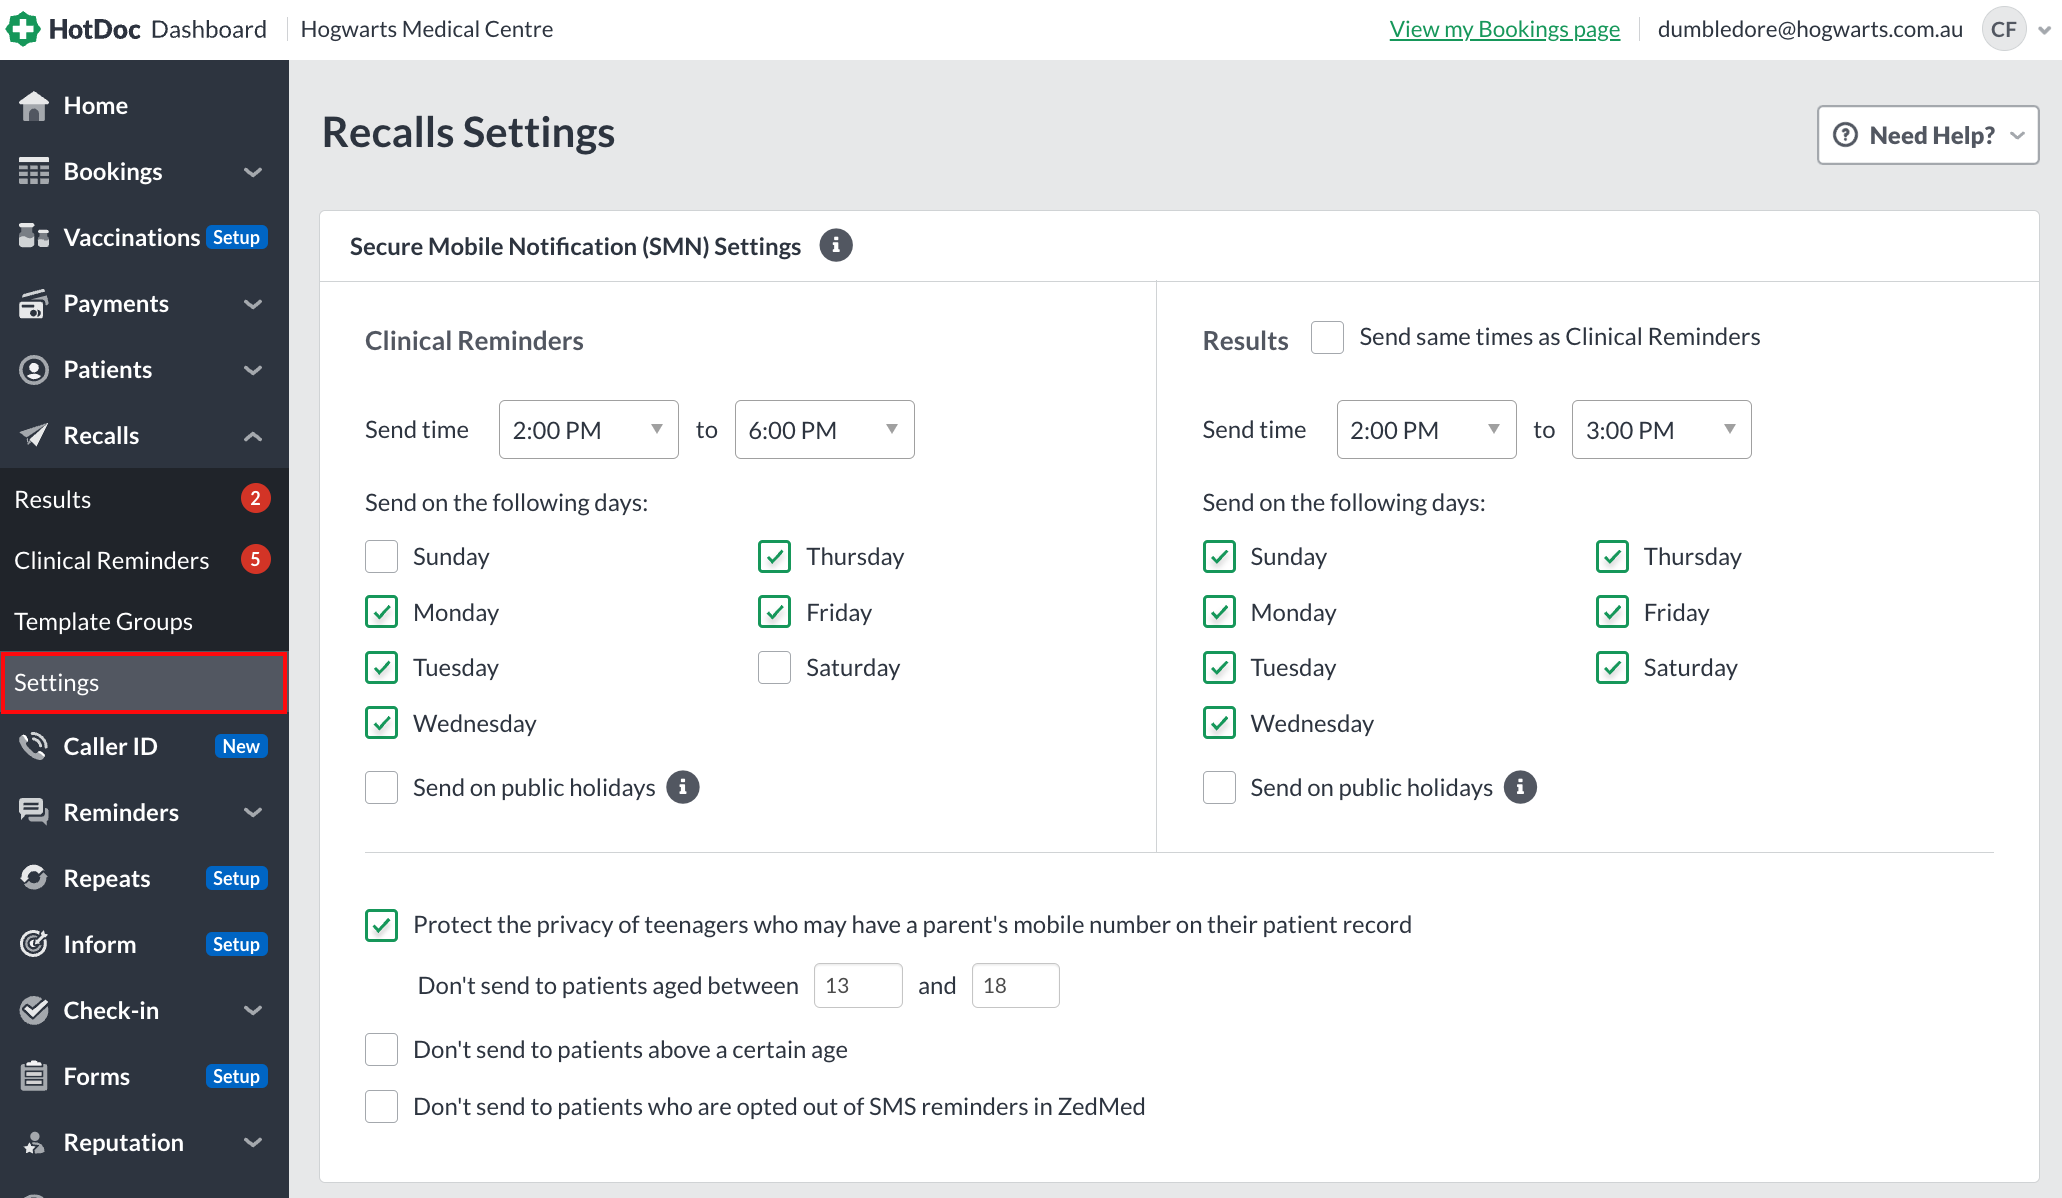Open the Clinical Reminders send time dropdown

point(588,429)
